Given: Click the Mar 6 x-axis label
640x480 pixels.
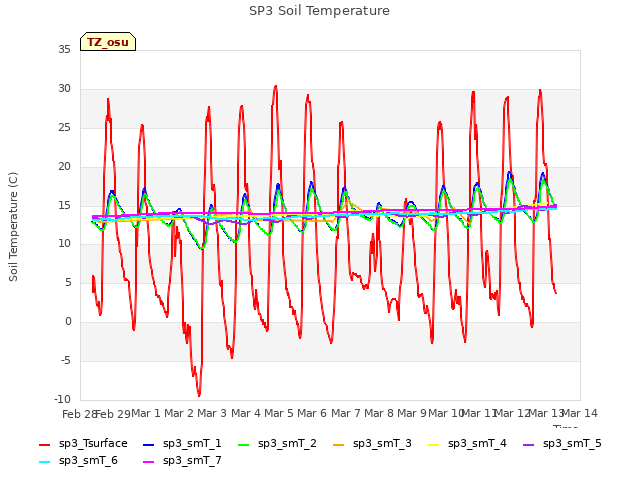Looking at the screenshot, I should click(x=312, y=413).
